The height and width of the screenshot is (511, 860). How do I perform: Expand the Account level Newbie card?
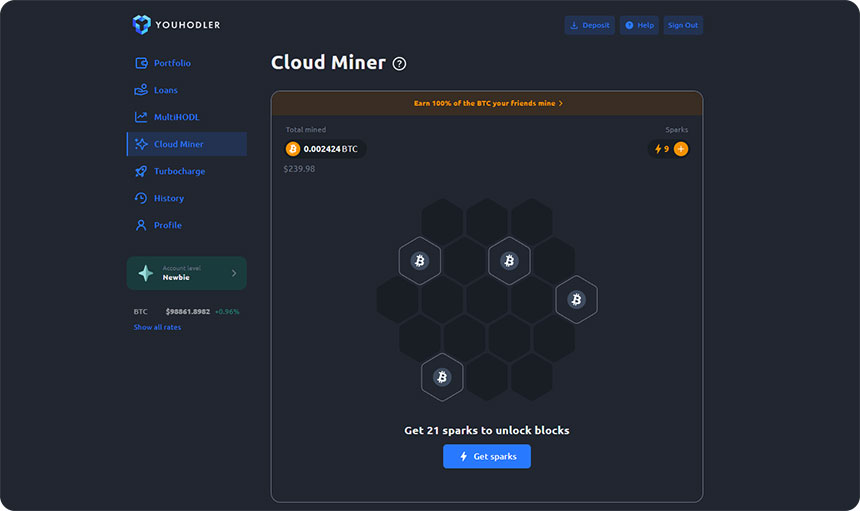point(186,273)
